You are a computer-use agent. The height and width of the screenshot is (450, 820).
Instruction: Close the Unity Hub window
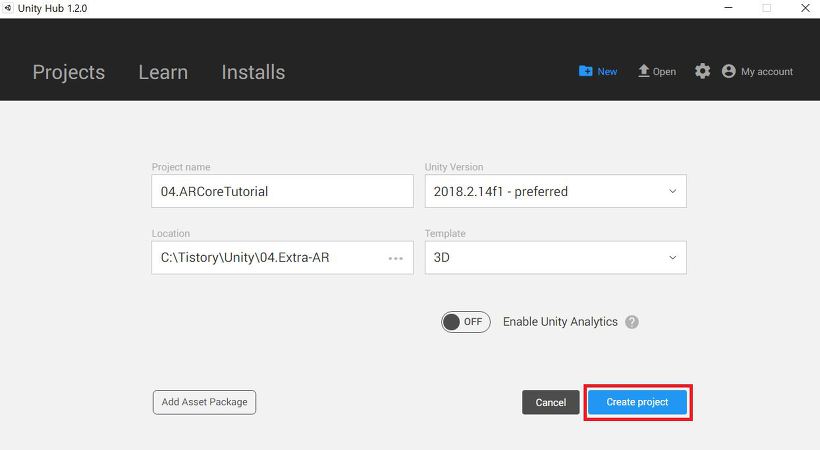pos(805,8)
